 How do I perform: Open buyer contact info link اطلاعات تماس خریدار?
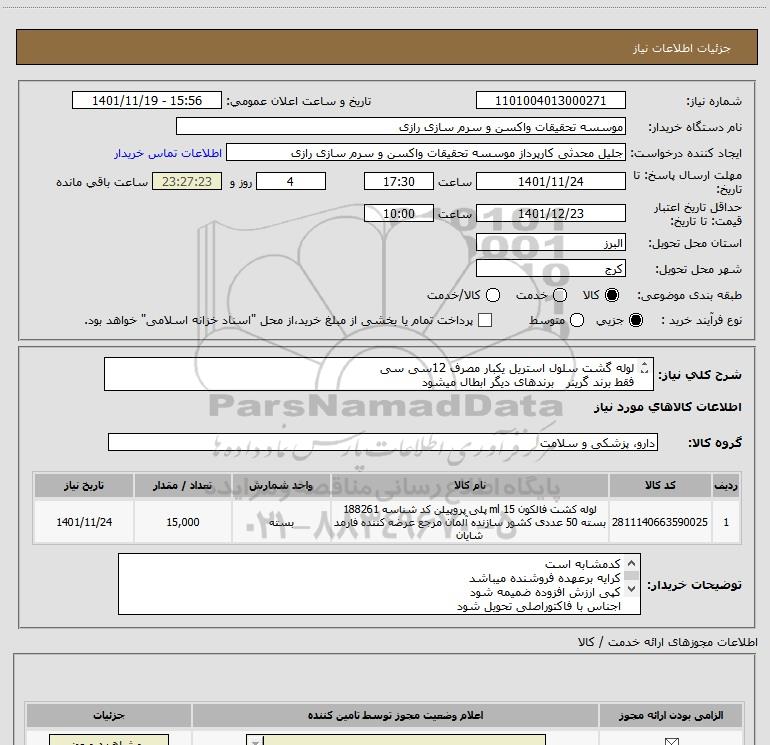[168, 153]
